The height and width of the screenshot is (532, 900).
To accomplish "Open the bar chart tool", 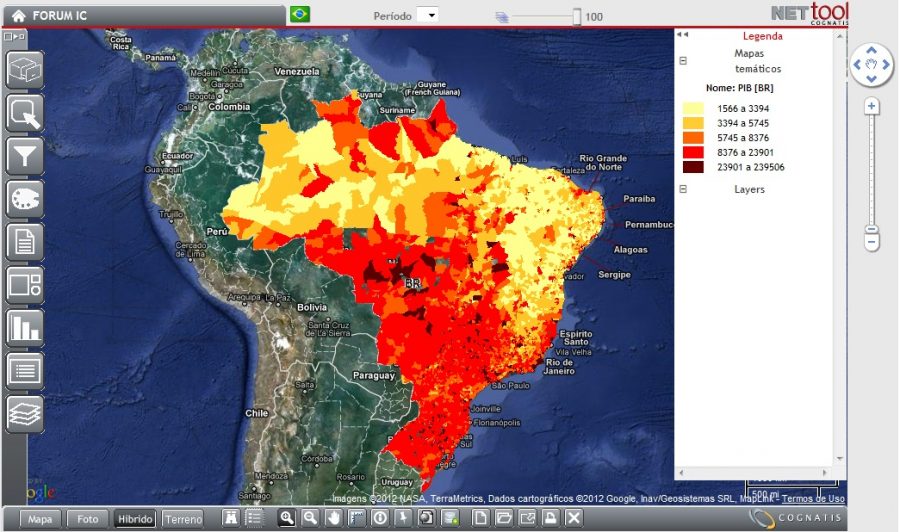I will point(25,327).
